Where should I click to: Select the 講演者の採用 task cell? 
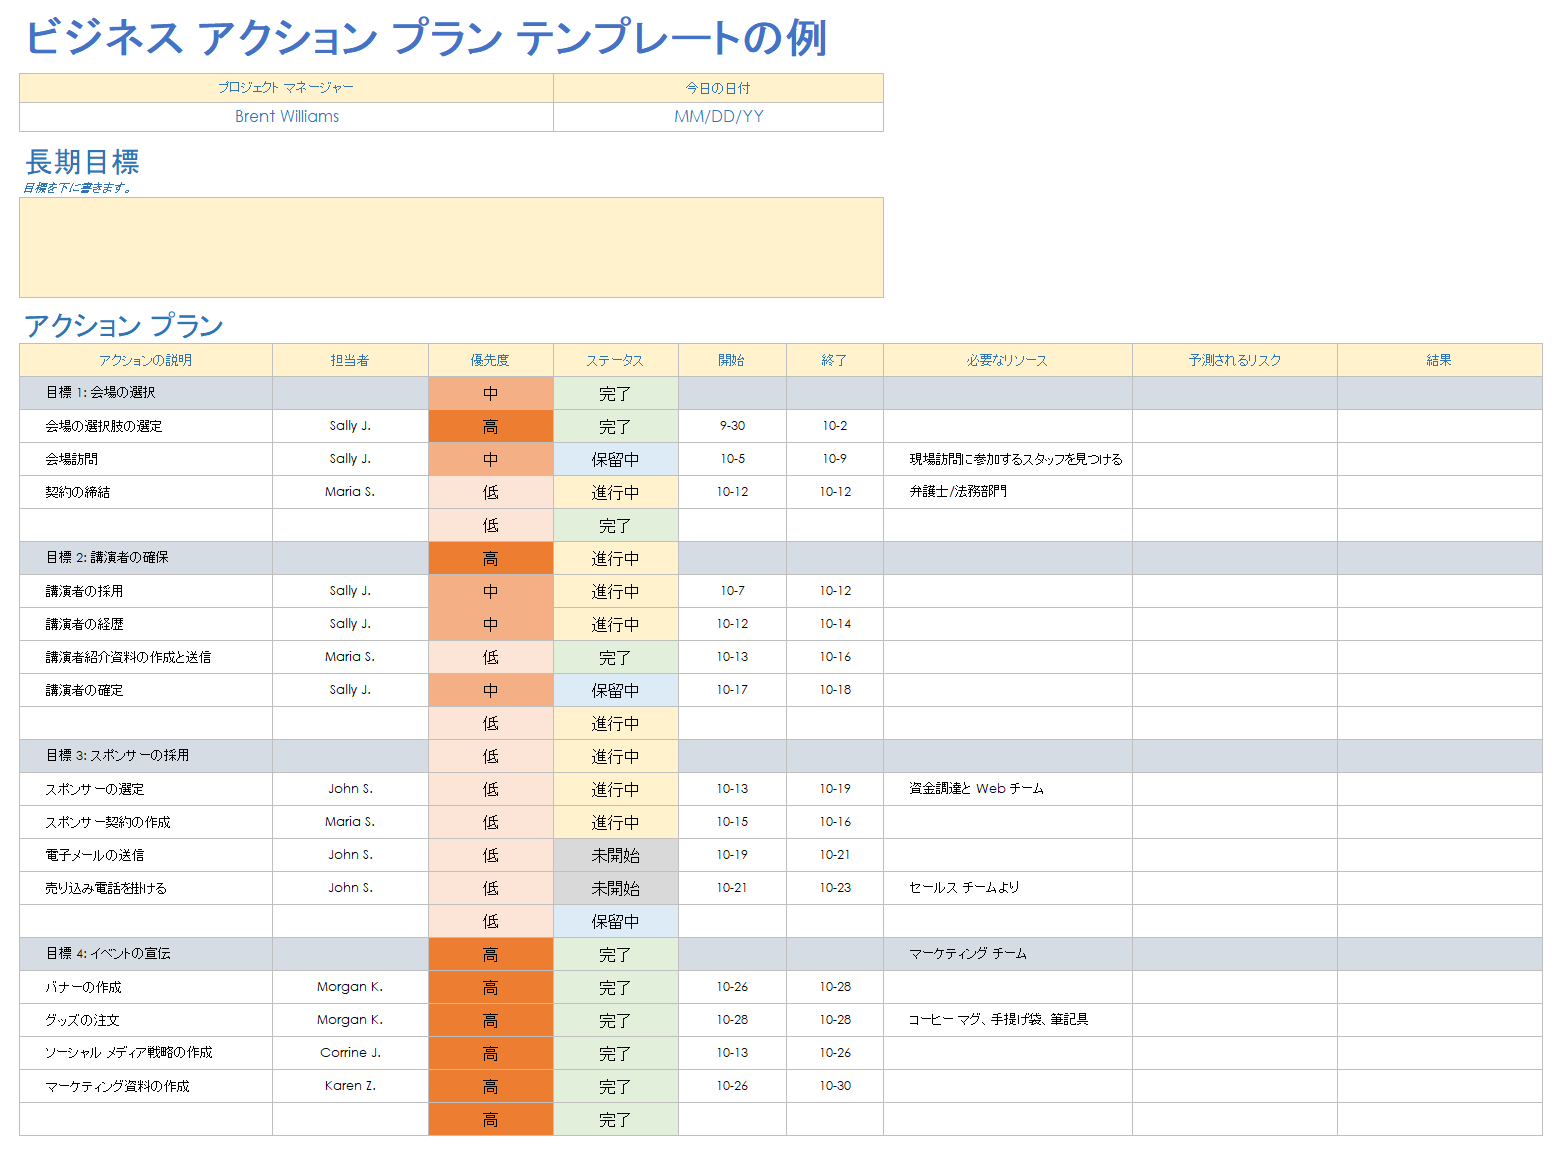(x=146, y=591)
